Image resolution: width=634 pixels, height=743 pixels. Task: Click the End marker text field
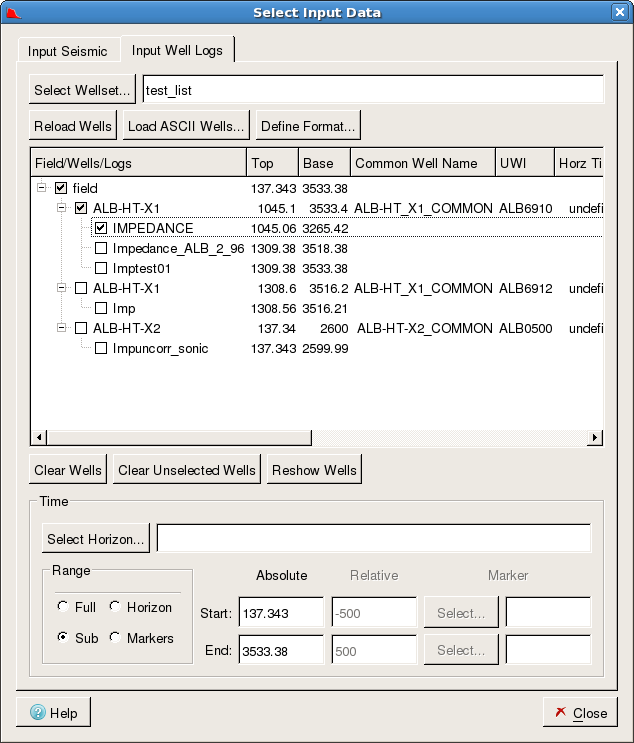548,650
